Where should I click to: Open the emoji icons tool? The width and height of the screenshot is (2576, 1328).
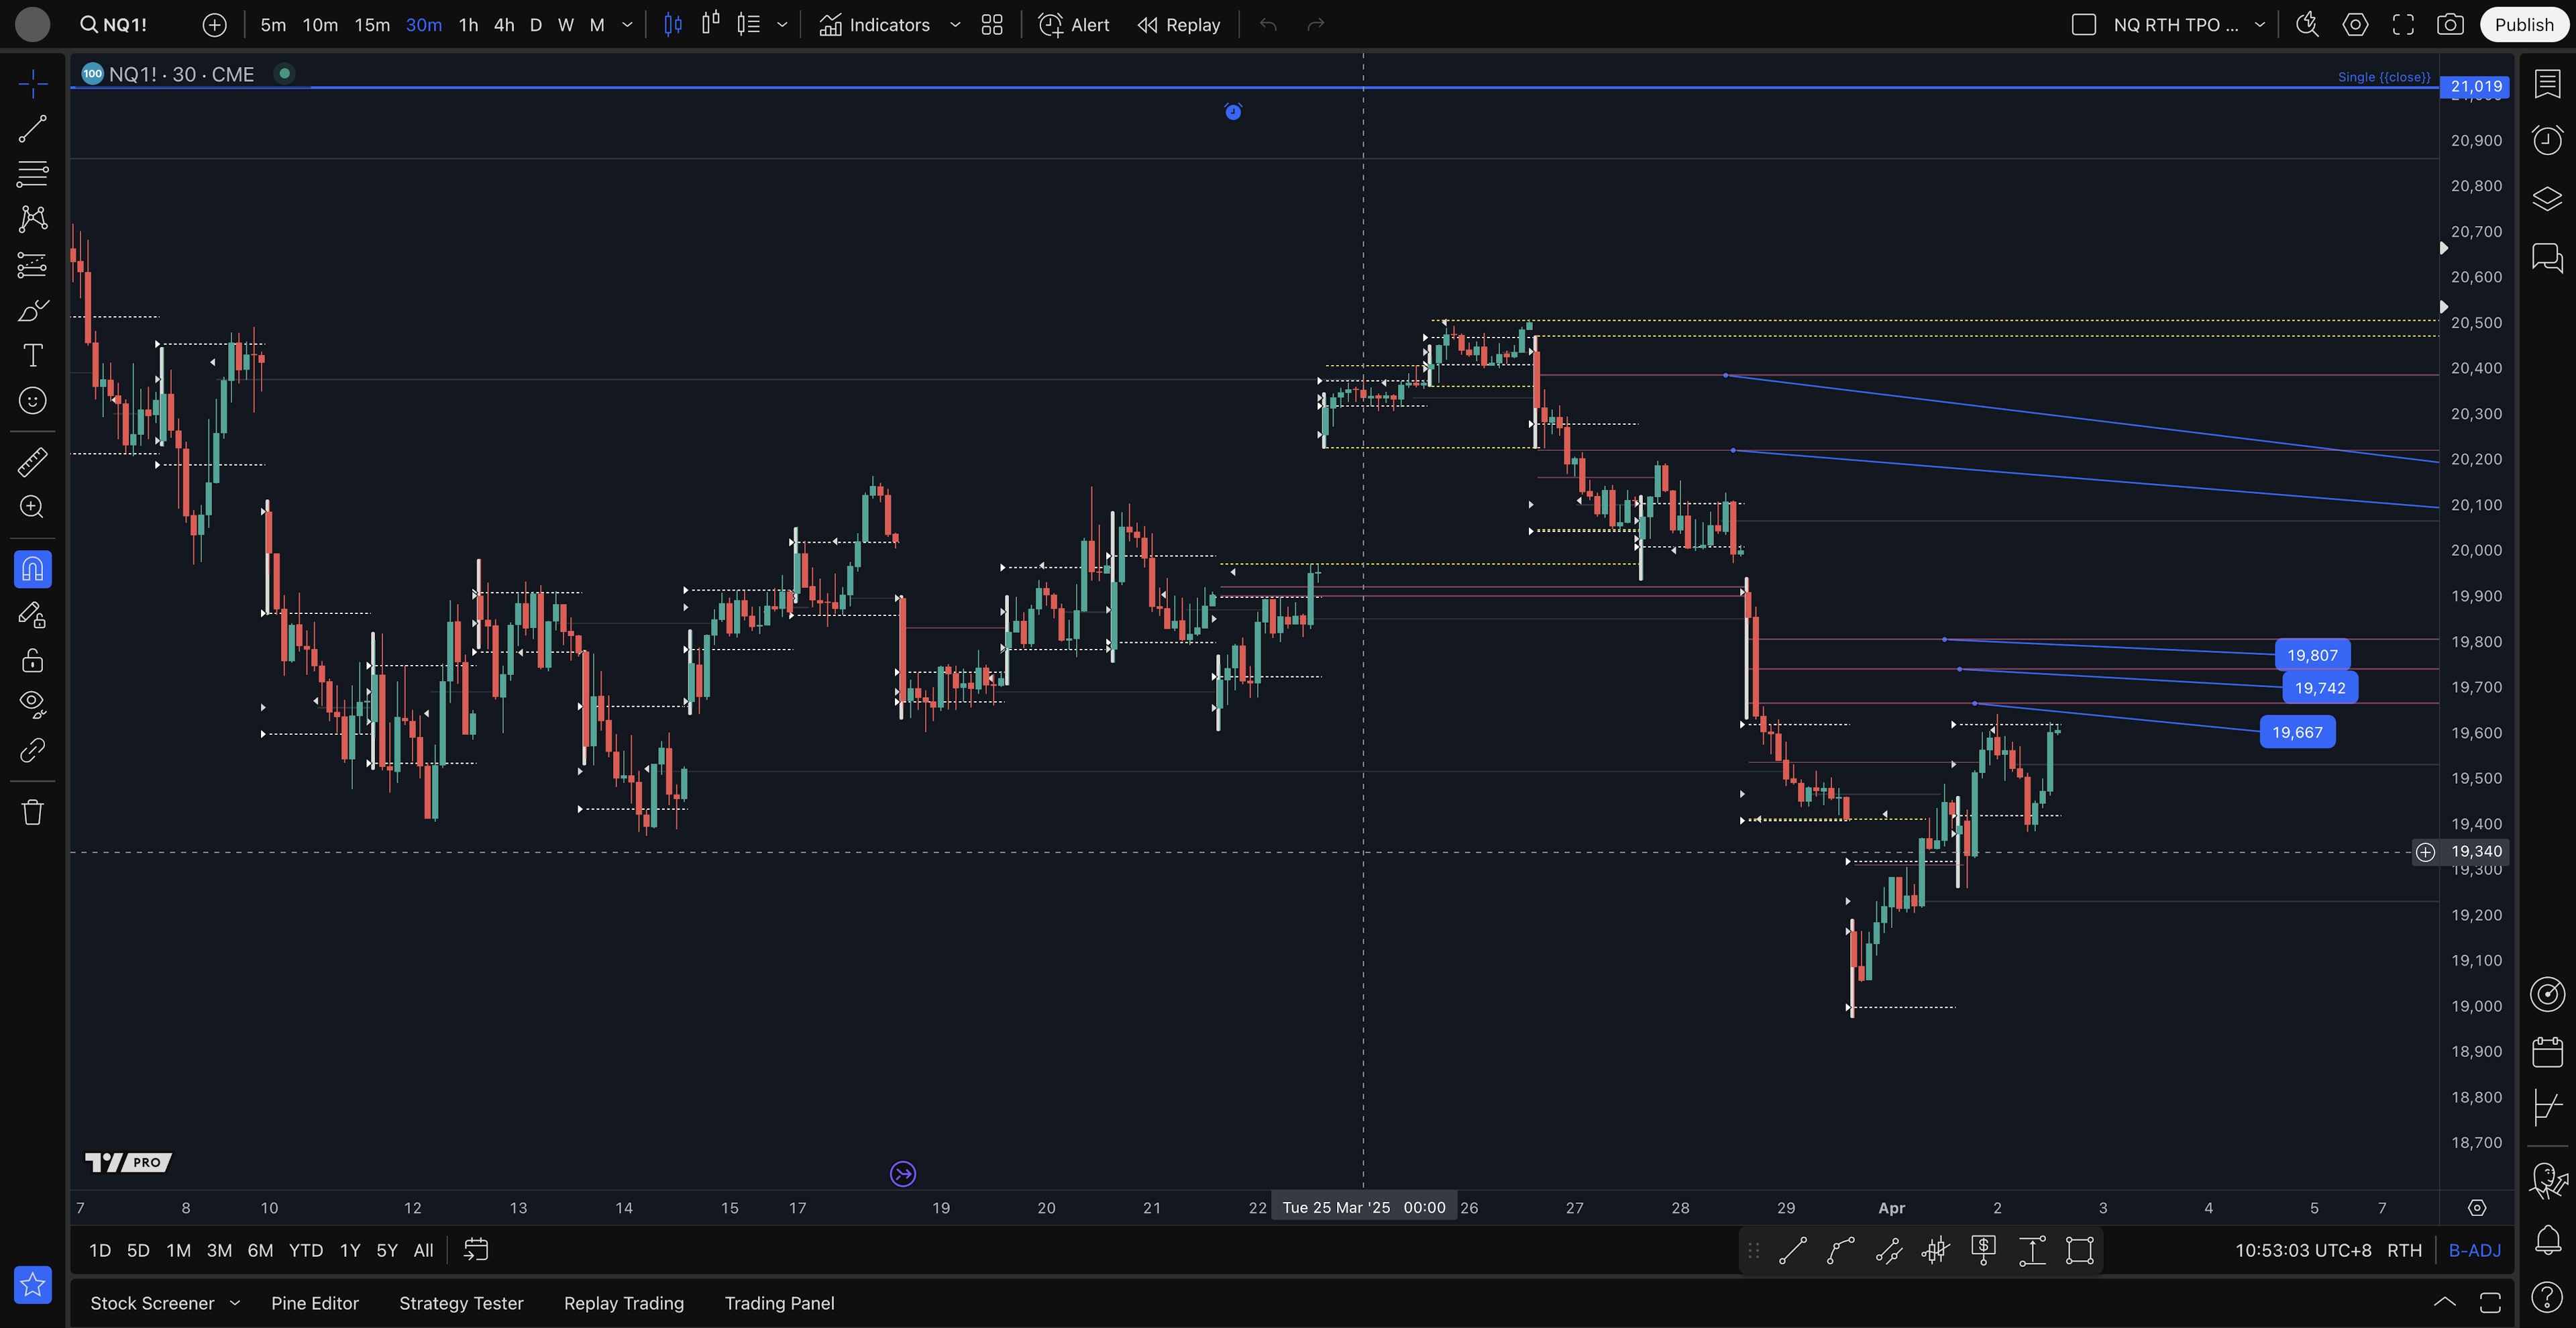click(x=32, y=401)
